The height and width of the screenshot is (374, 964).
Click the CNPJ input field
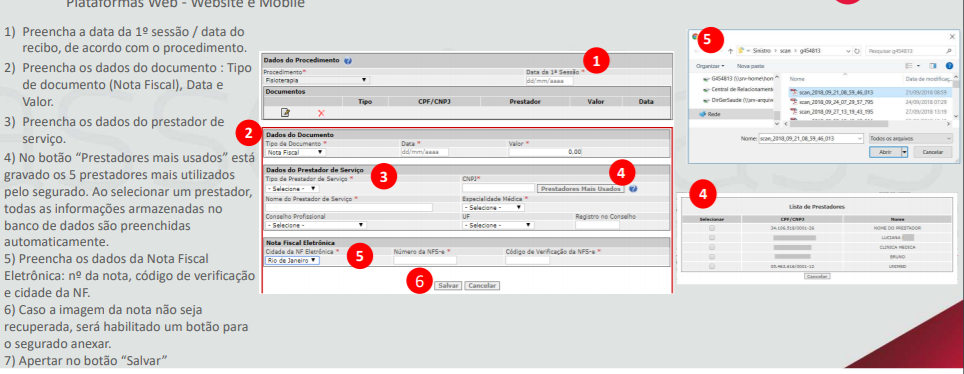(x=498, y=189)
